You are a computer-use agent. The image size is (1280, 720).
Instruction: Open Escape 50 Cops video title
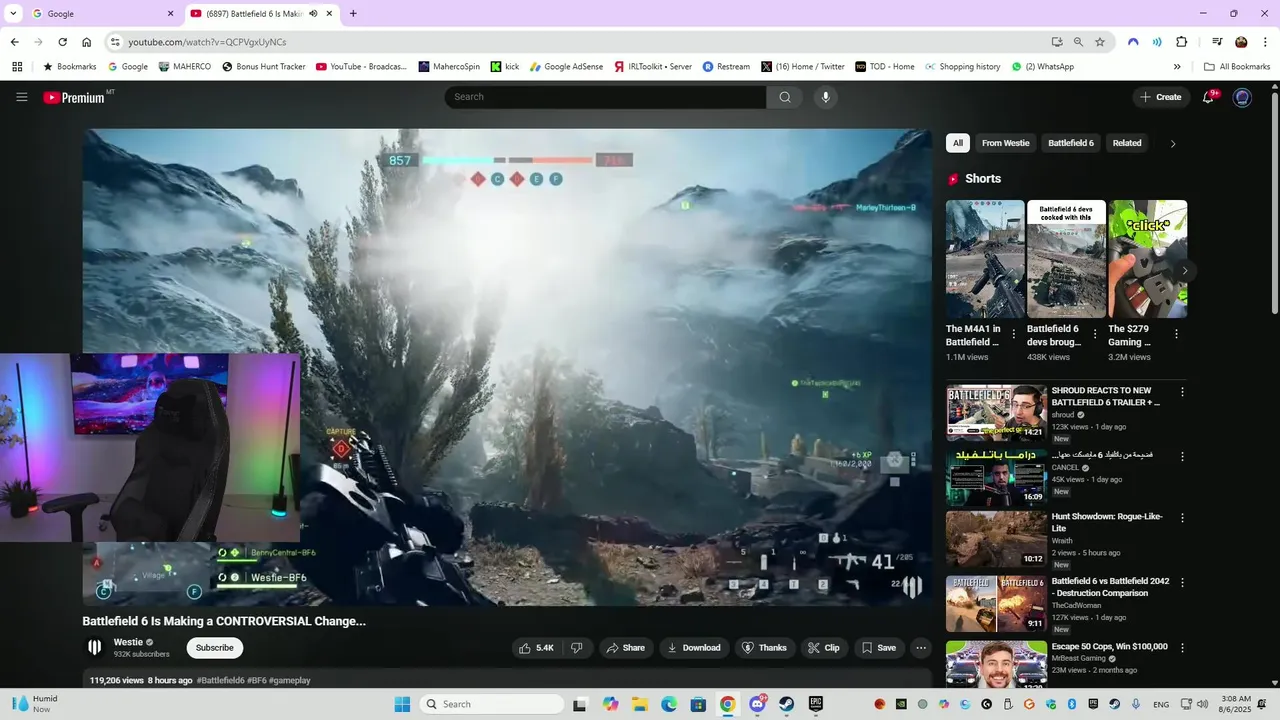(x=1109, y=647)
